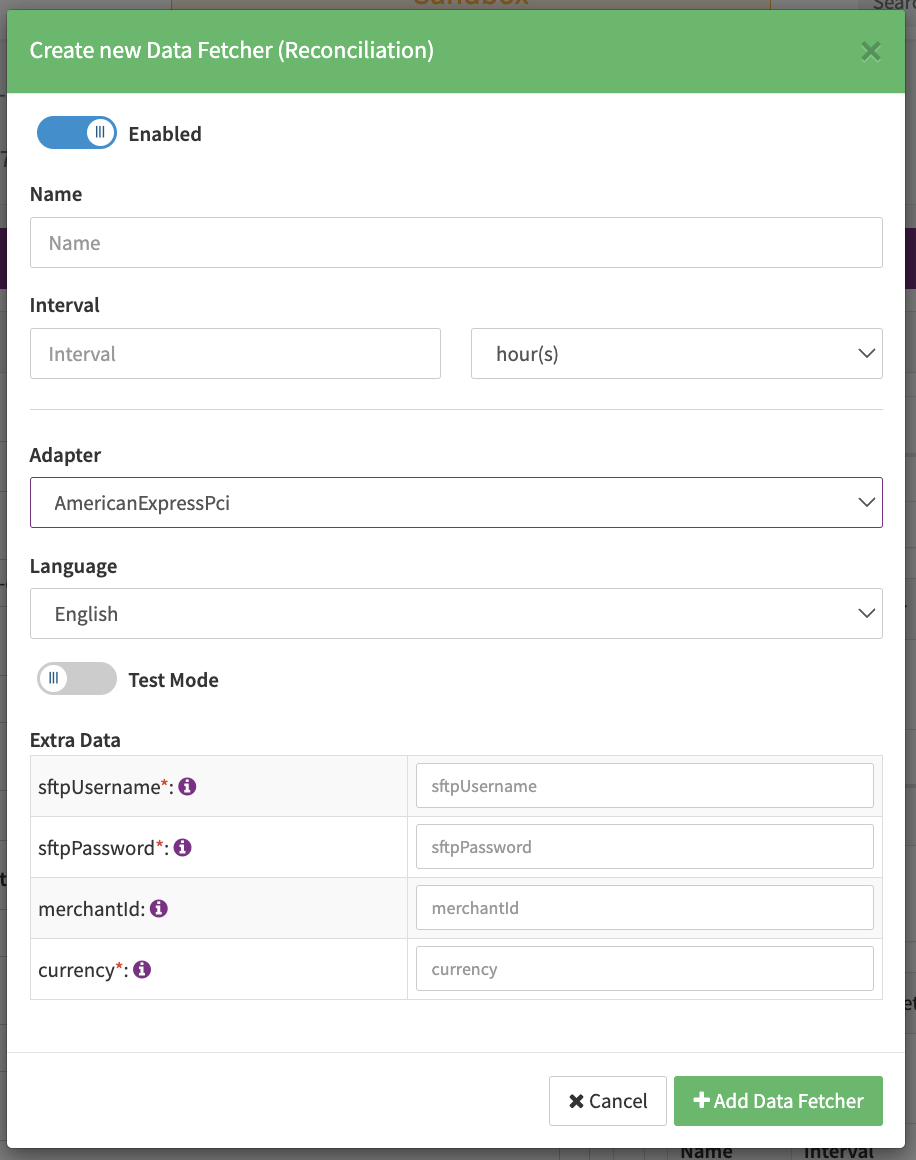Expand the Adapter dropdown showing AmericanExpressPci

pos(456,503)
